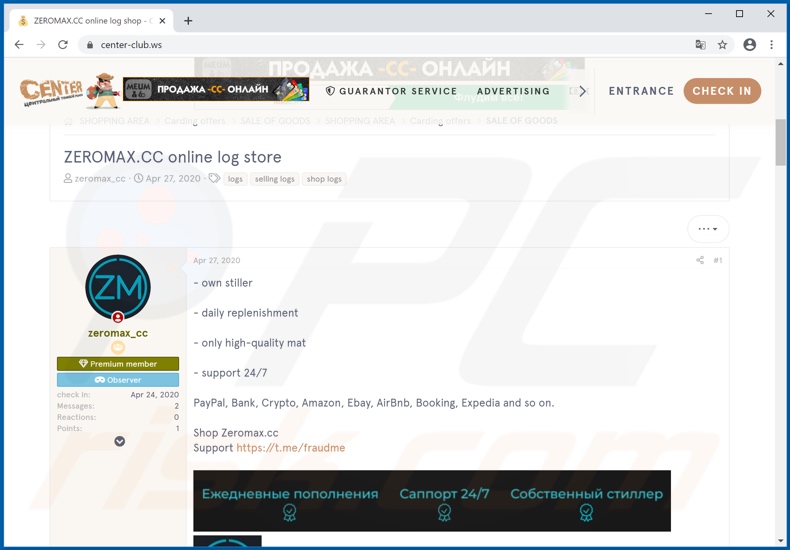Screen dimensions: 790x550
Task: Open the thread options ellipsis dropdown
Action: tap(708, 229)
